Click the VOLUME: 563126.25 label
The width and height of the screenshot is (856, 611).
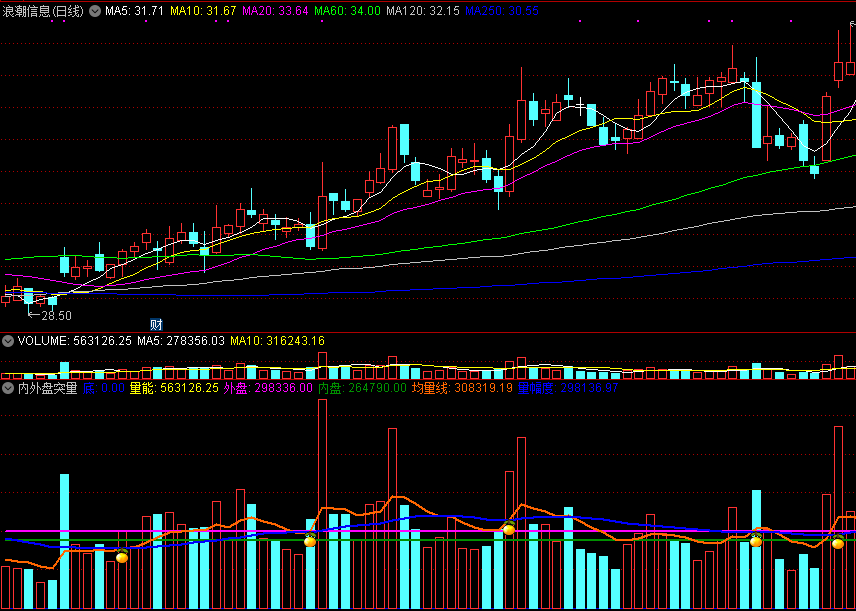(75, 341)
